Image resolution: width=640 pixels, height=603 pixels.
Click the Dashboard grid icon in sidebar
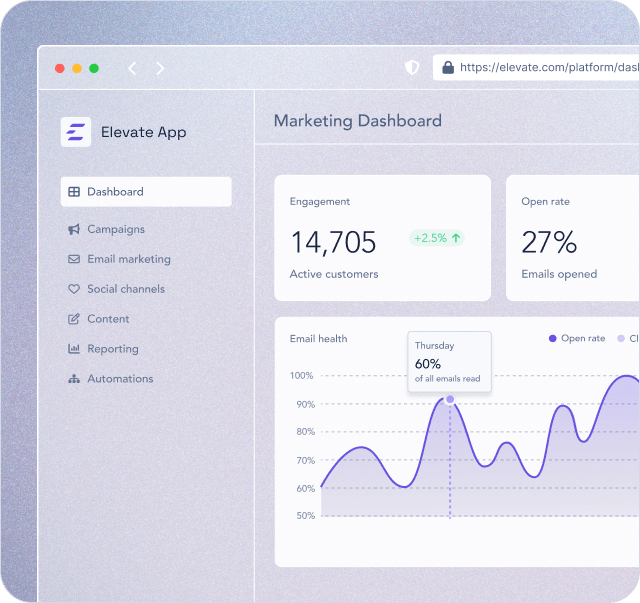74,192
